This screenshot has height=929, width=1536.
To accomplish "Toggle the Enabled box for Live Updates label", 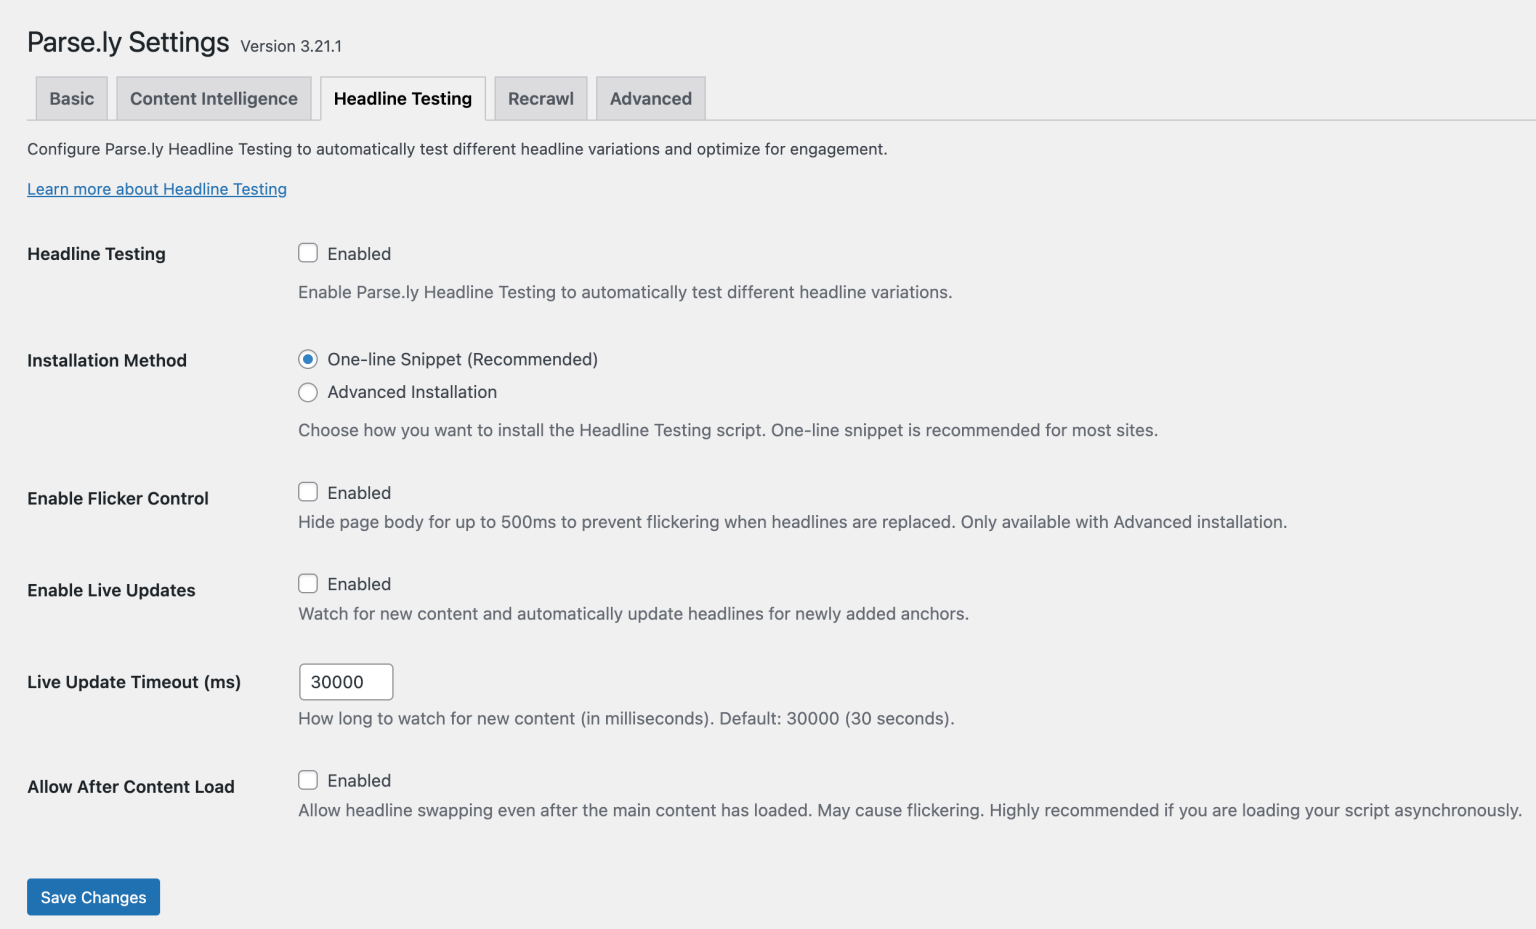I will pos(359,583).
